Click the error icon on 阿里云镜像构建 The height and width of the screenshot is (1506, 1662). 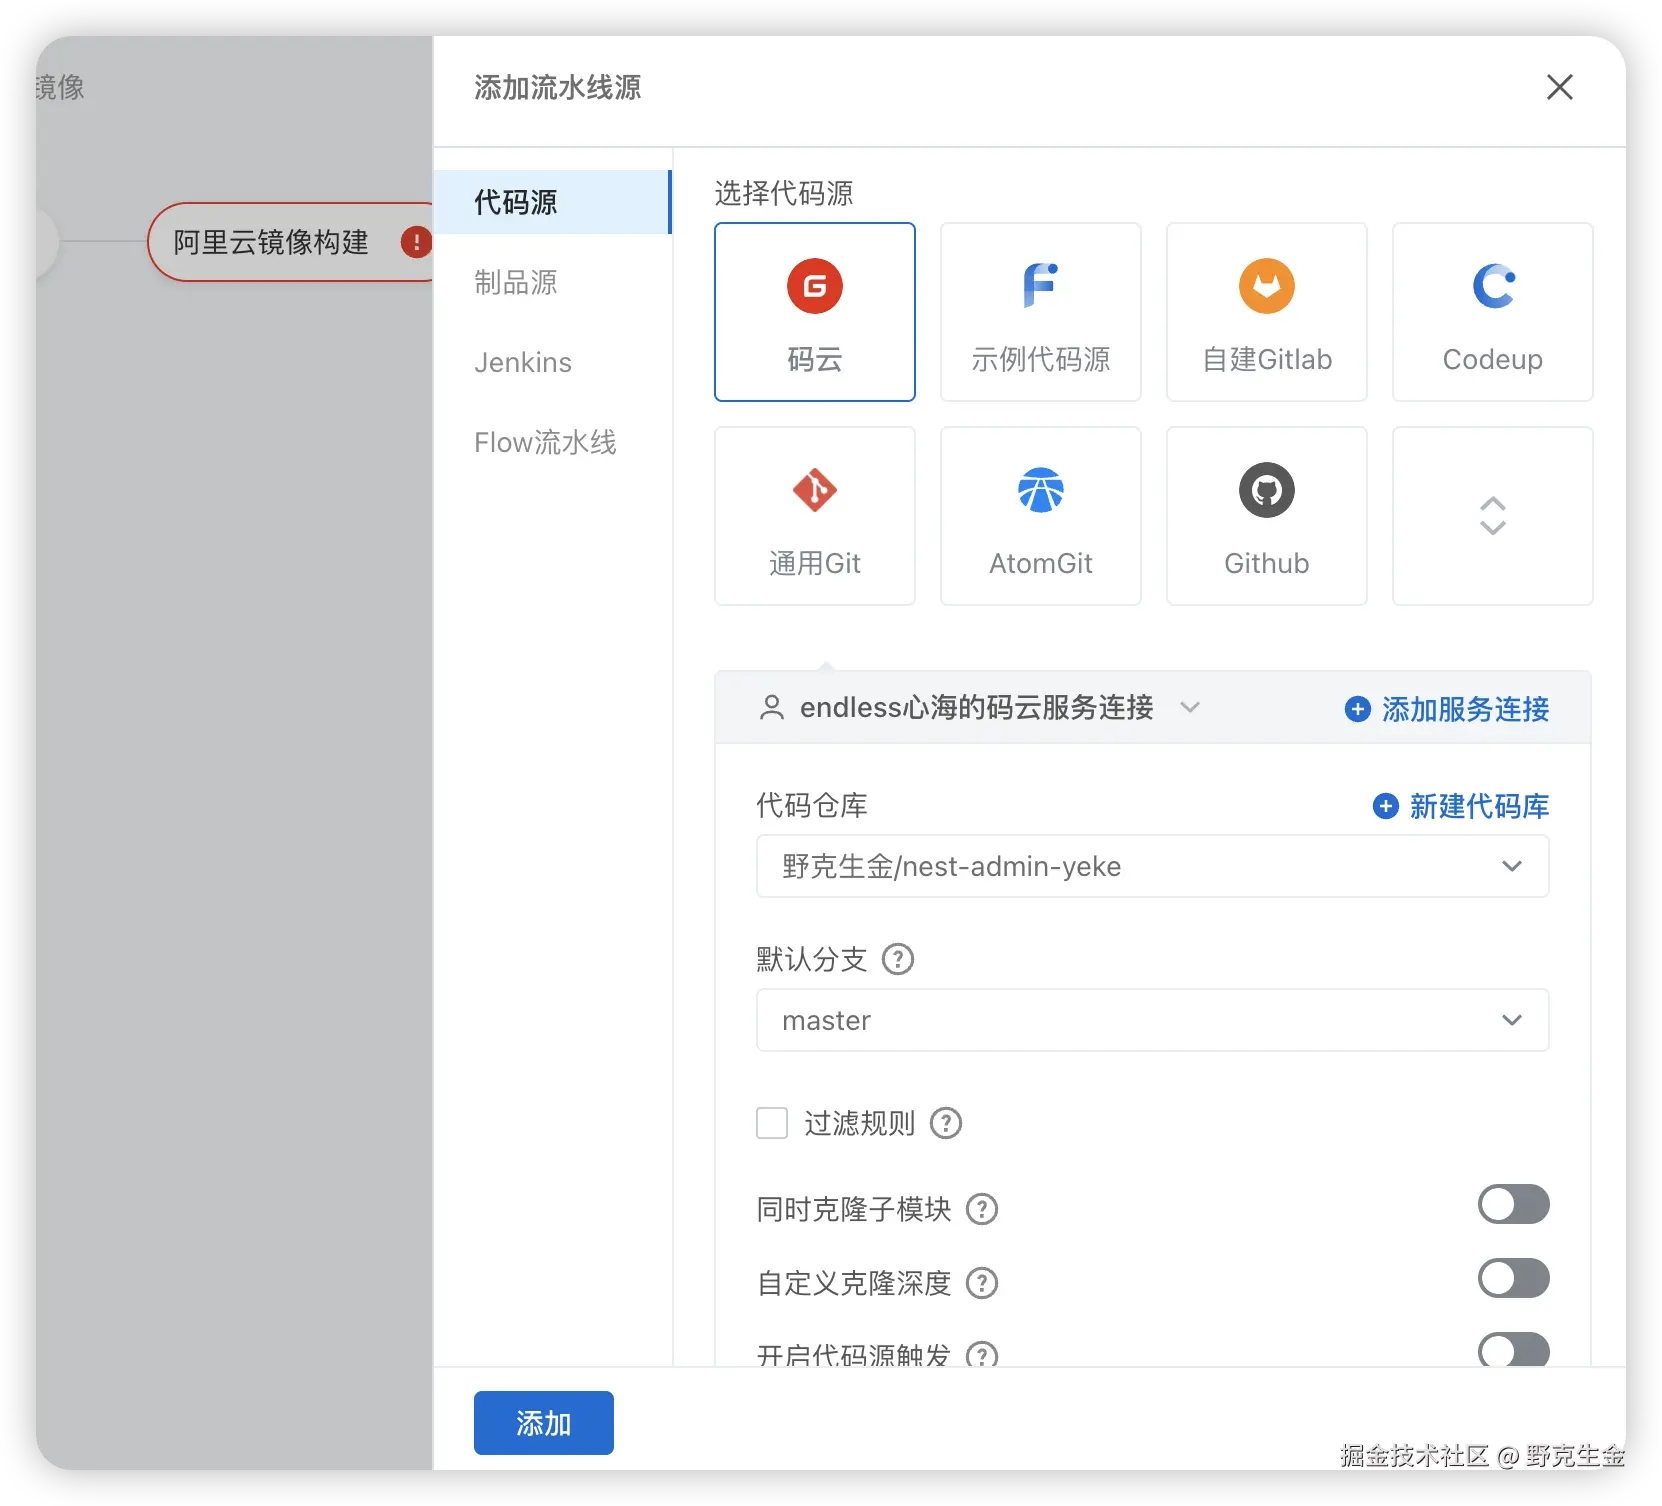coord(416,242)
